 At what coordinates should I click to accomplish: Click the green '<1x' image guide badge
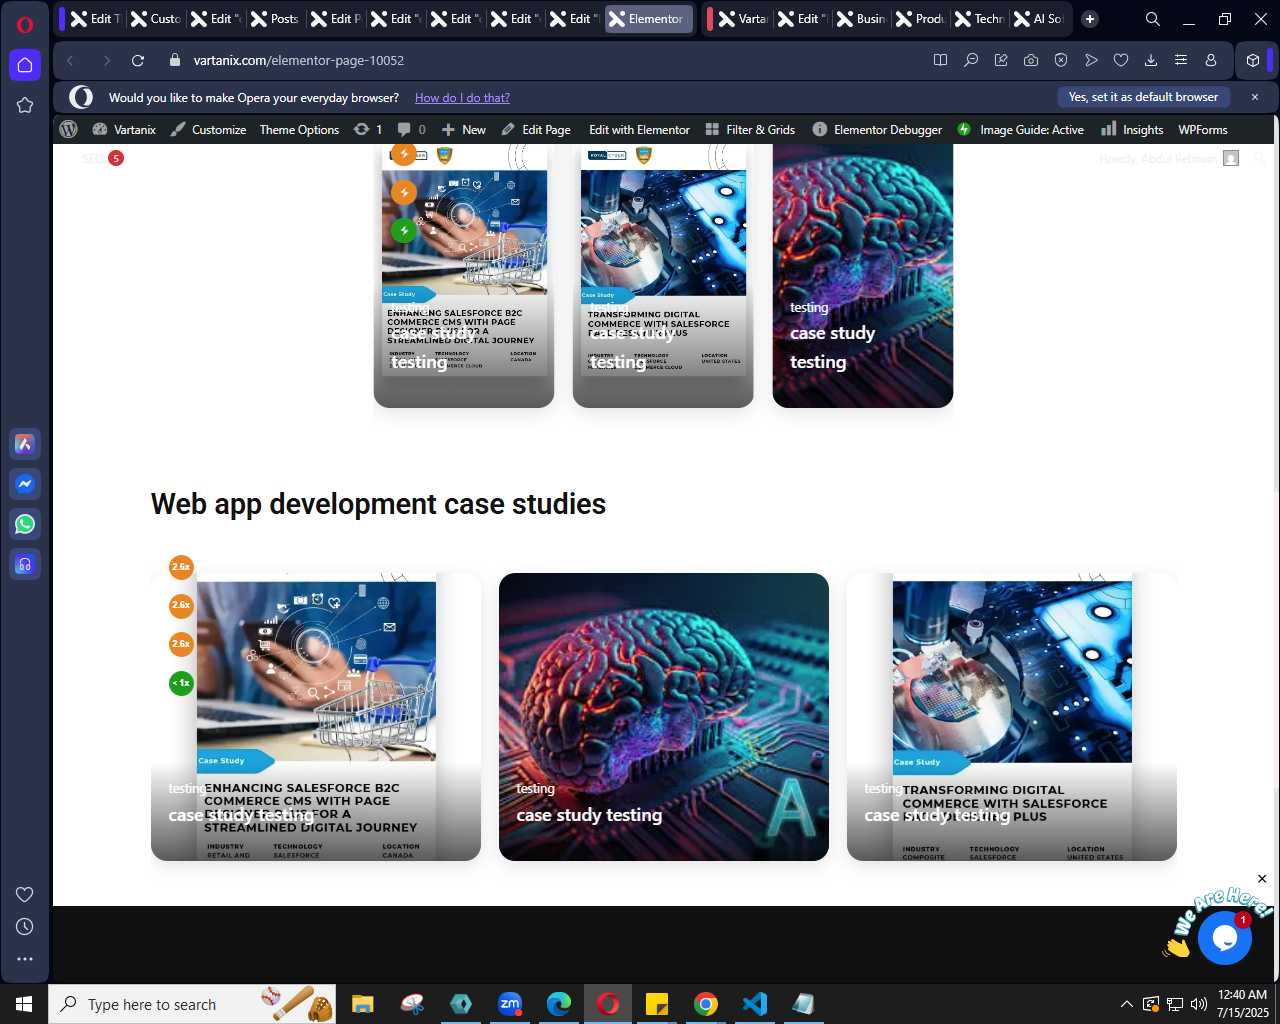click(181, 683)
